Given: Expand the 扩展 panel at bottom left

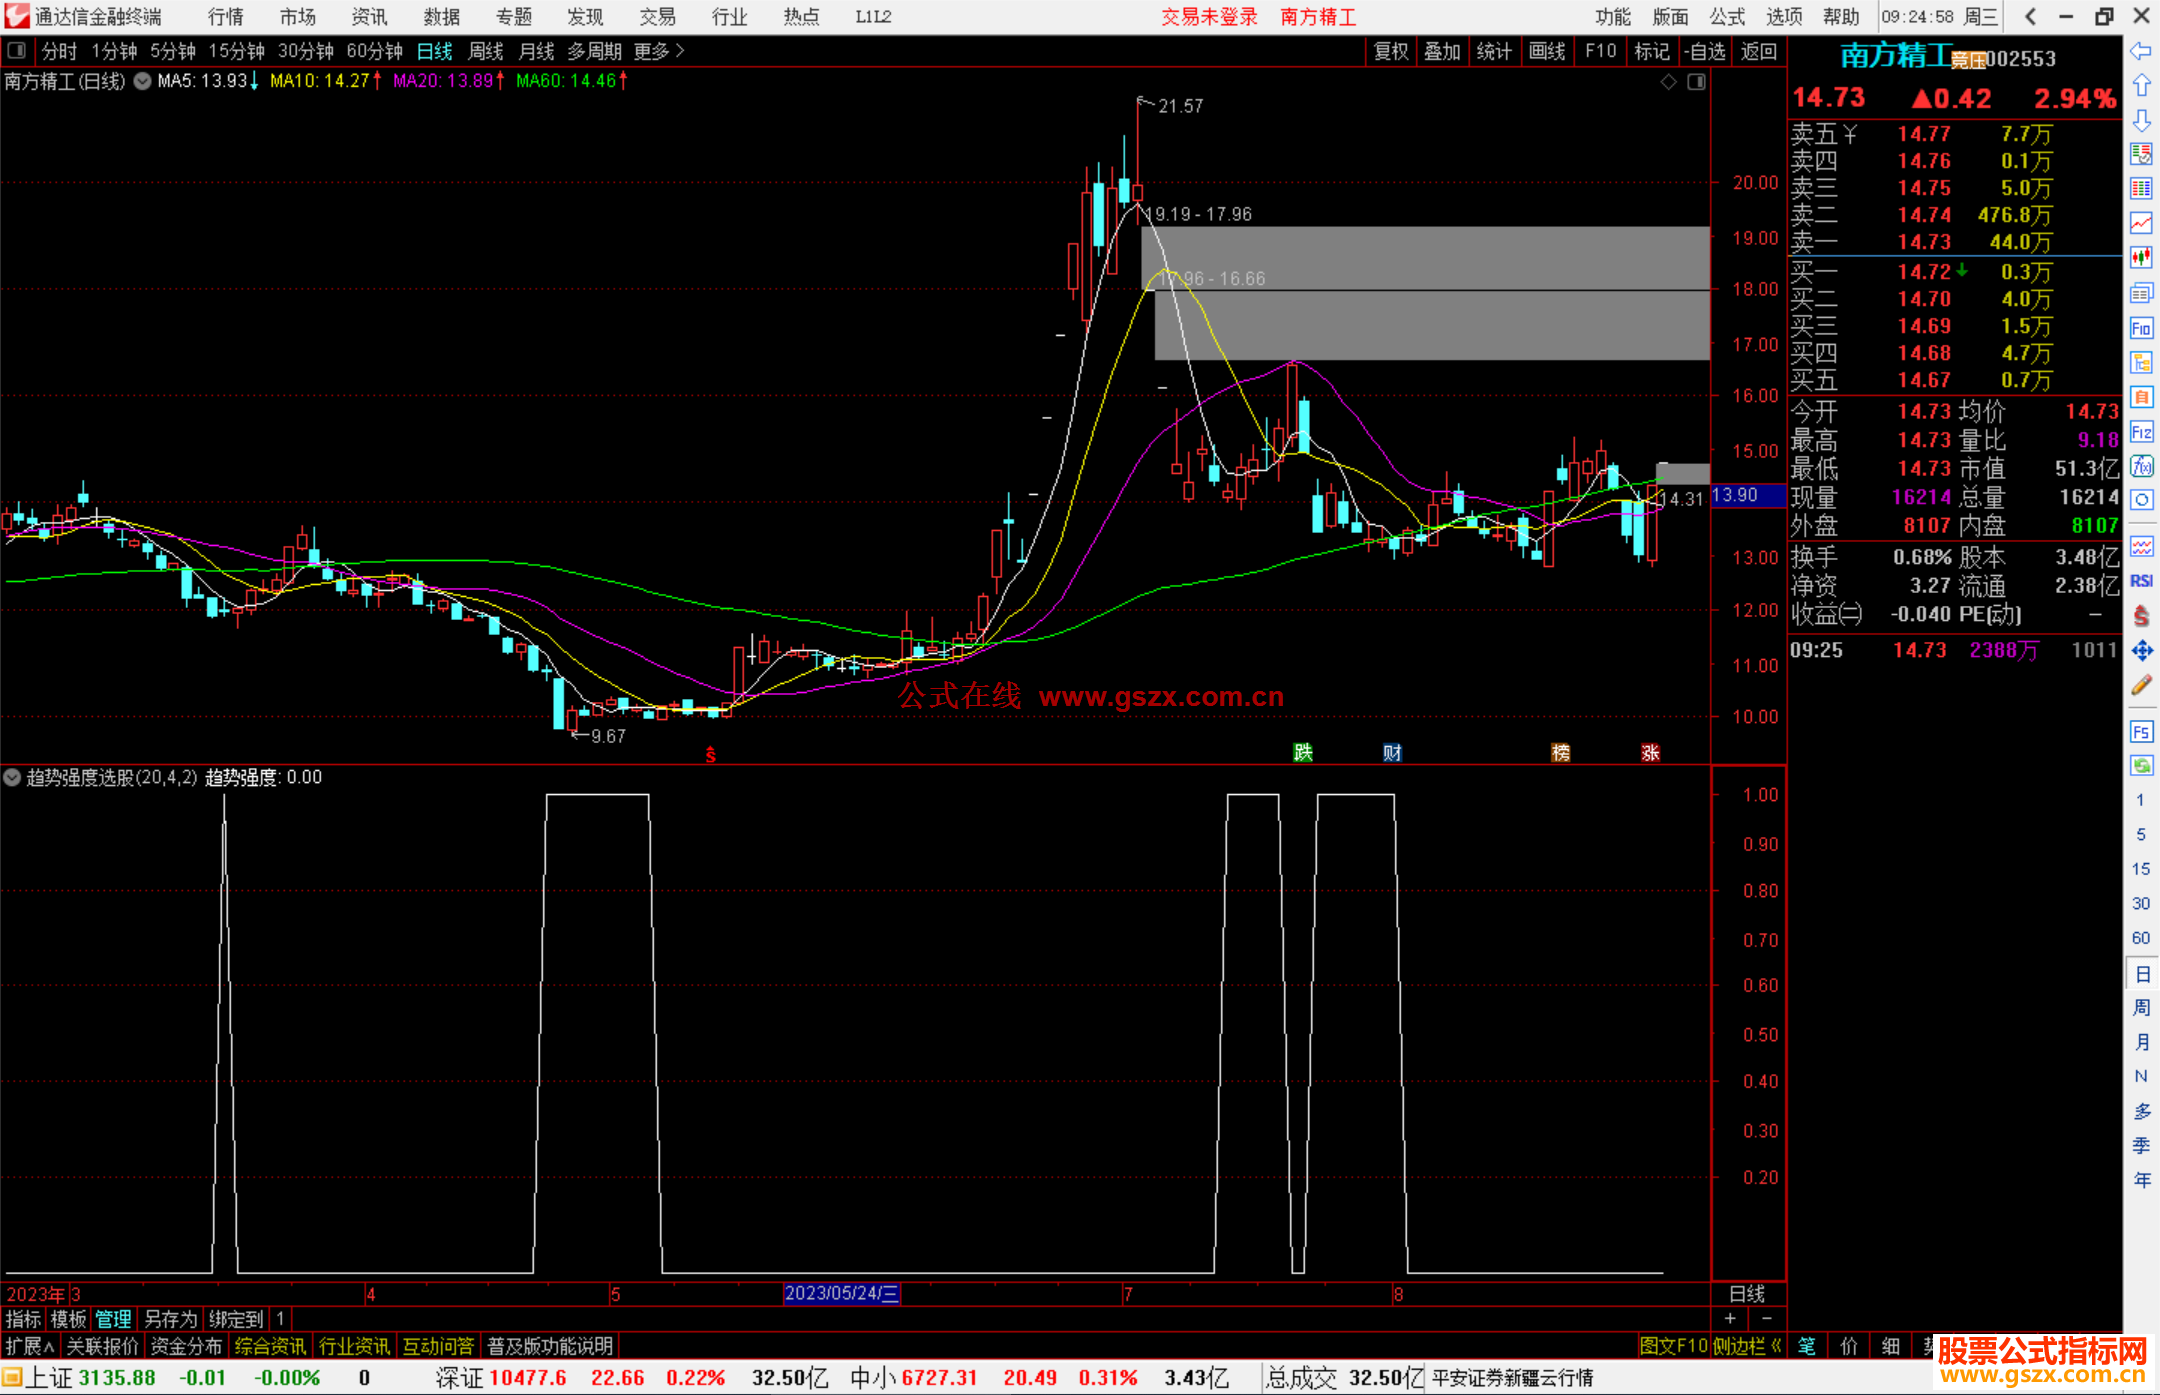Looking at the screenshot, I should click(29, 1346).
